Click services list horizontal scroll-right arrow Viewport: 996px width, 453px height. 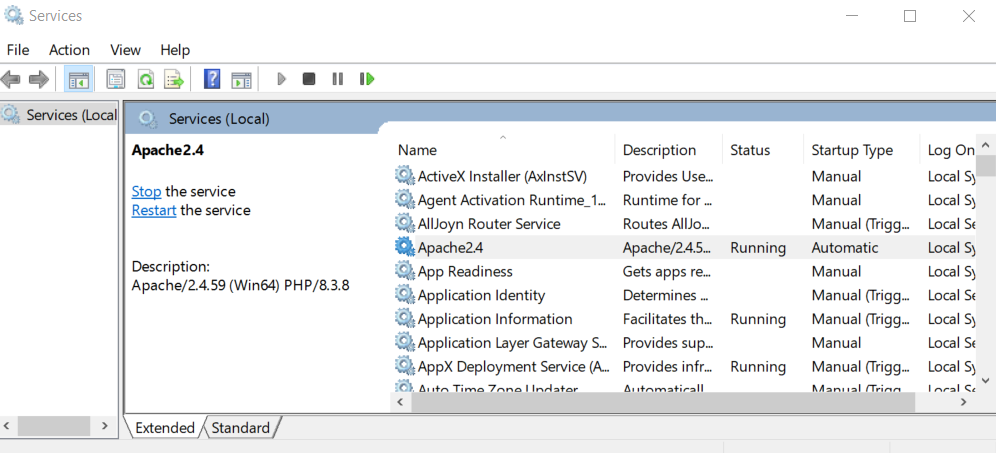tap(964, 402)
